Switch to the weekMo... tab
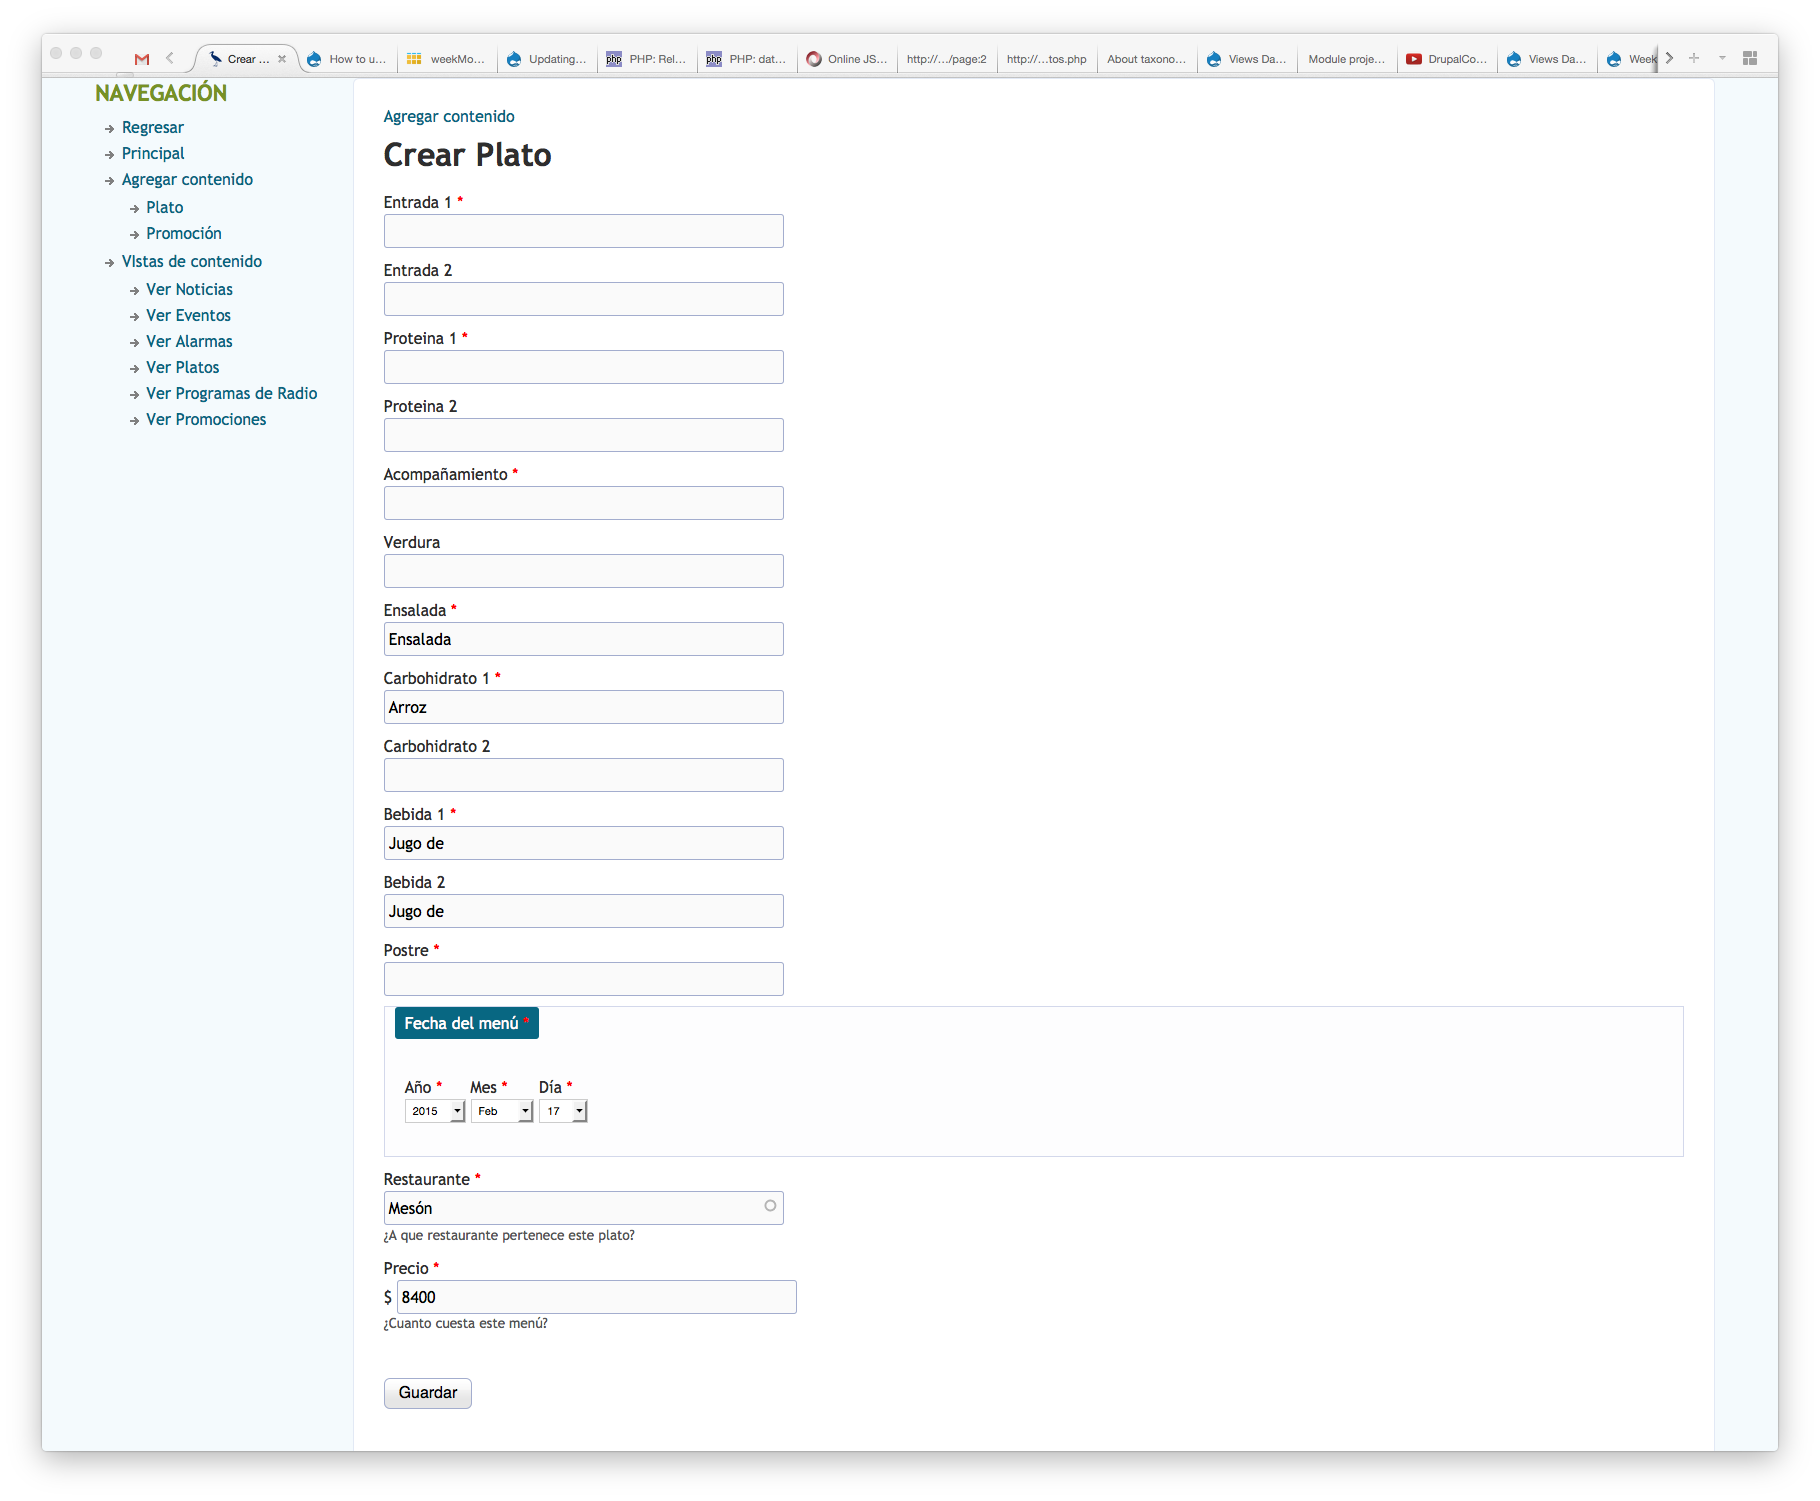 coord(447,59)
